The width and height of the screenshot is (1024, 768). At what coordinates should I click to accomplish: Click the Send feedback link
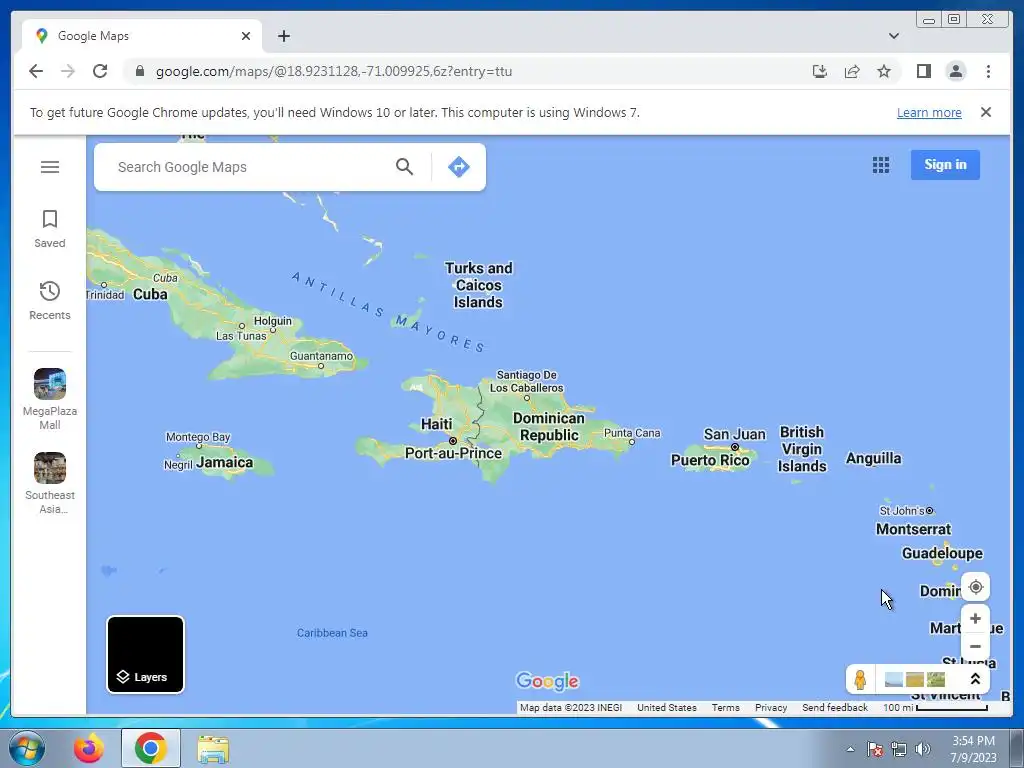835,707
